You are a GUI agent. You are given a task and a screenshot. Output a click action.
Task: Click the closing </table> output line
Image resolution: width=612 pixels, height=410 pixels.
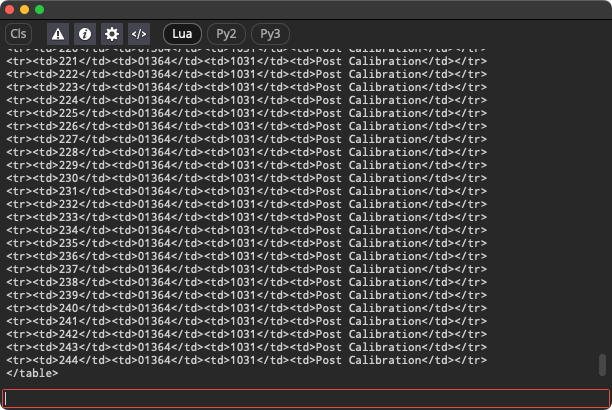tap(32, 373)
